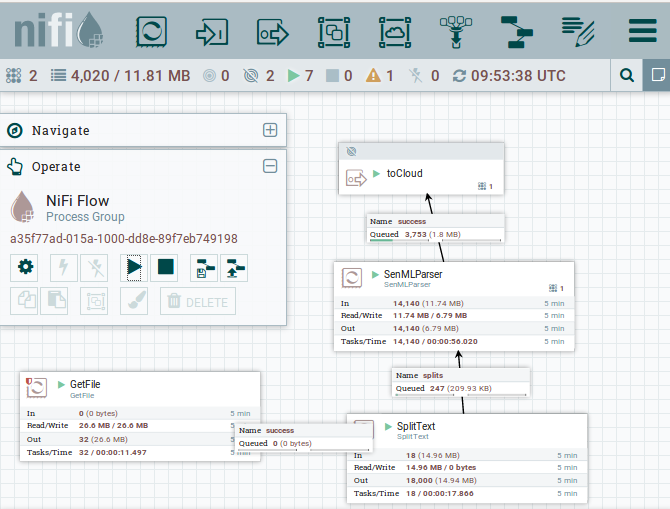670x509 pixels.
Task: Click the Disable button in Operate
Action: tap(94, 268)
